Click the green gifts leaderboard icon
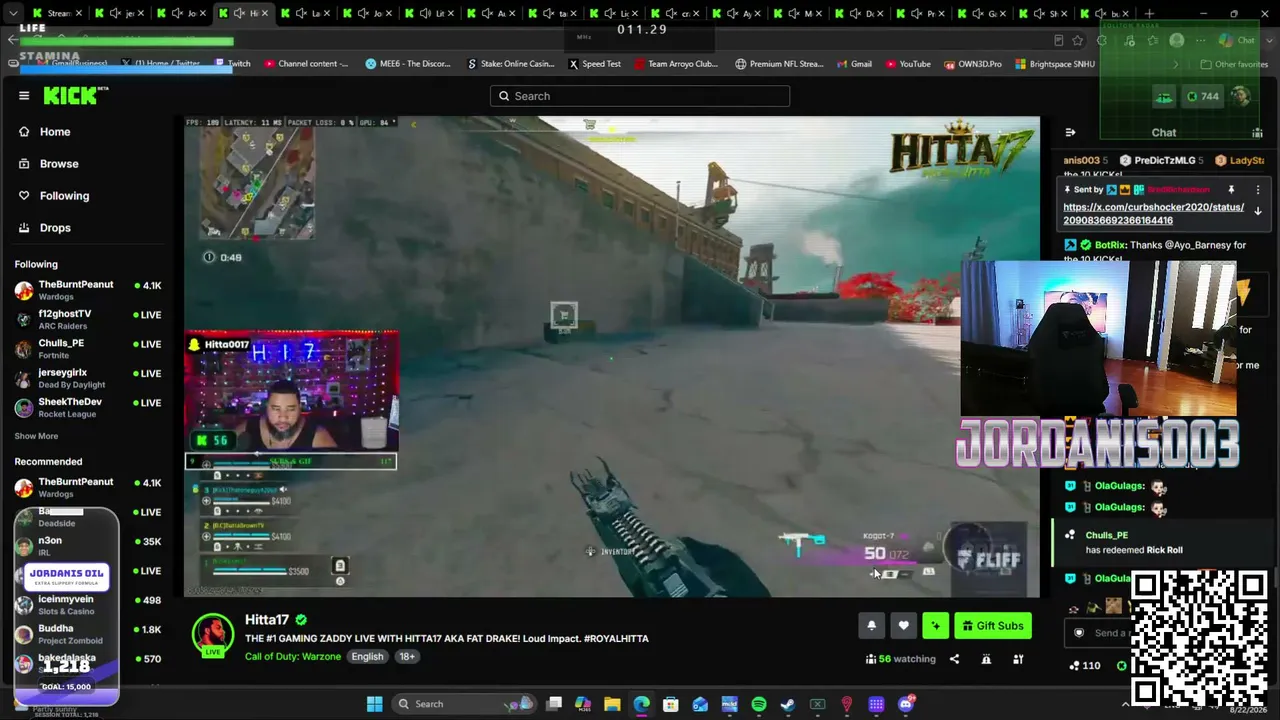This screenshot has height=720, width=1280. 1164,97
